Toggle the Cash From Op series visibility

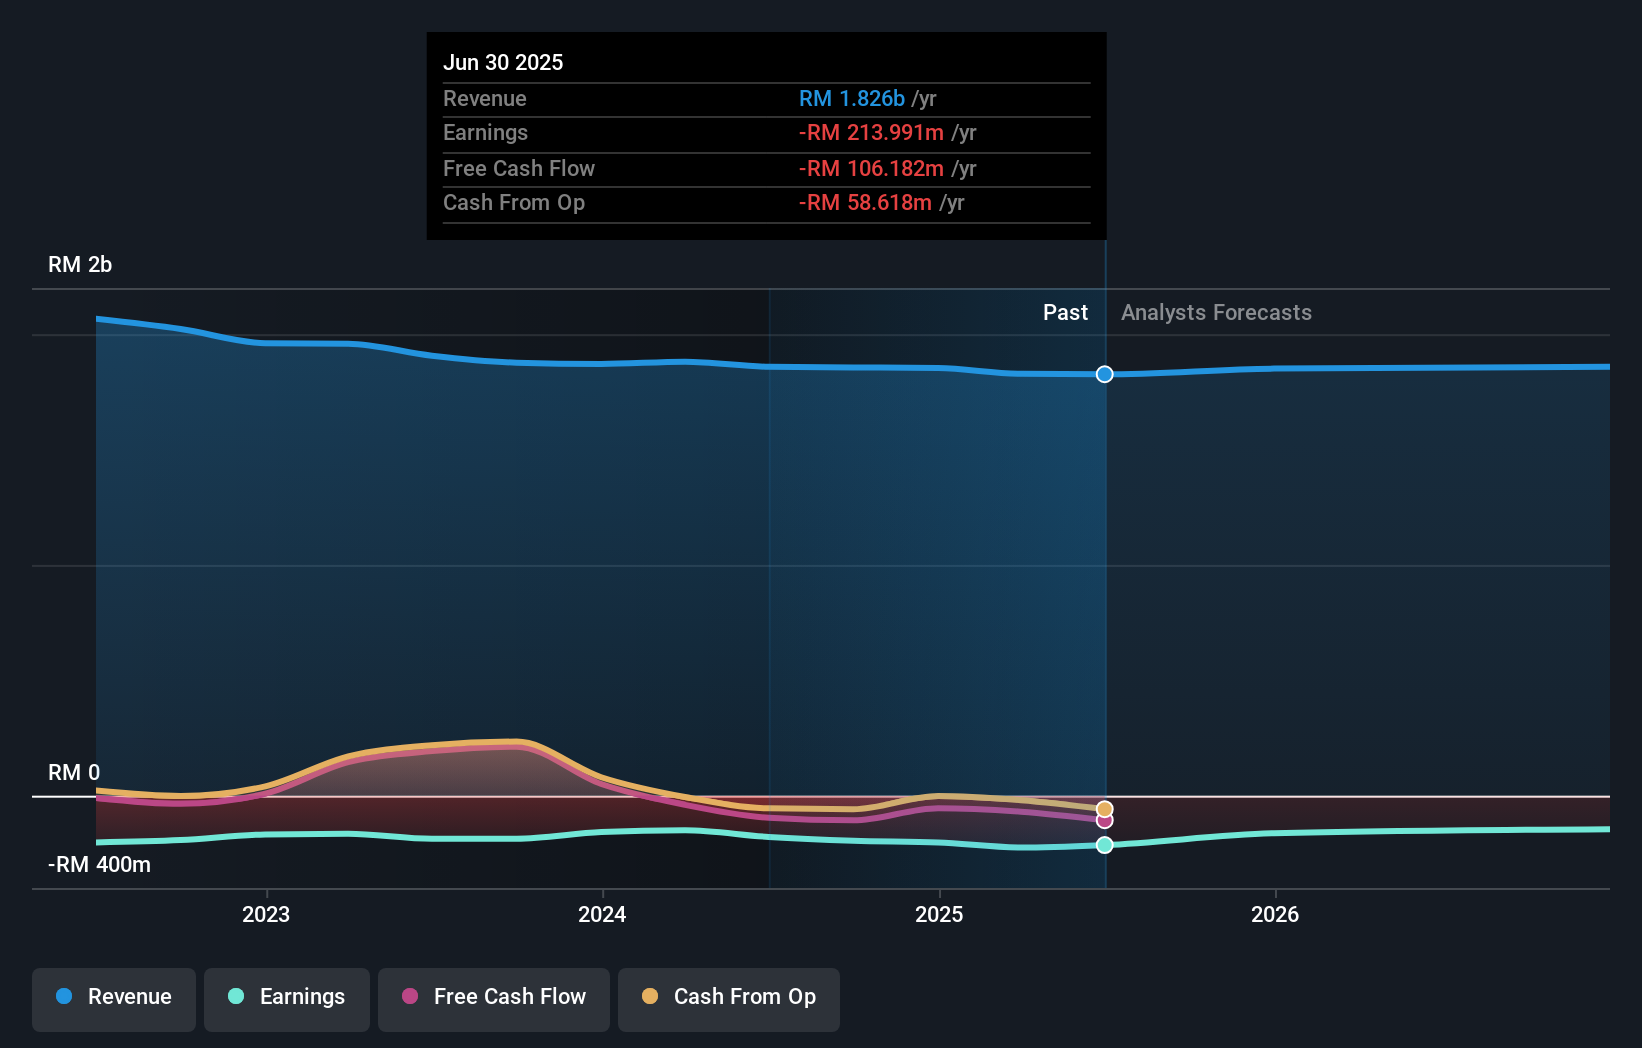point(728,997)
